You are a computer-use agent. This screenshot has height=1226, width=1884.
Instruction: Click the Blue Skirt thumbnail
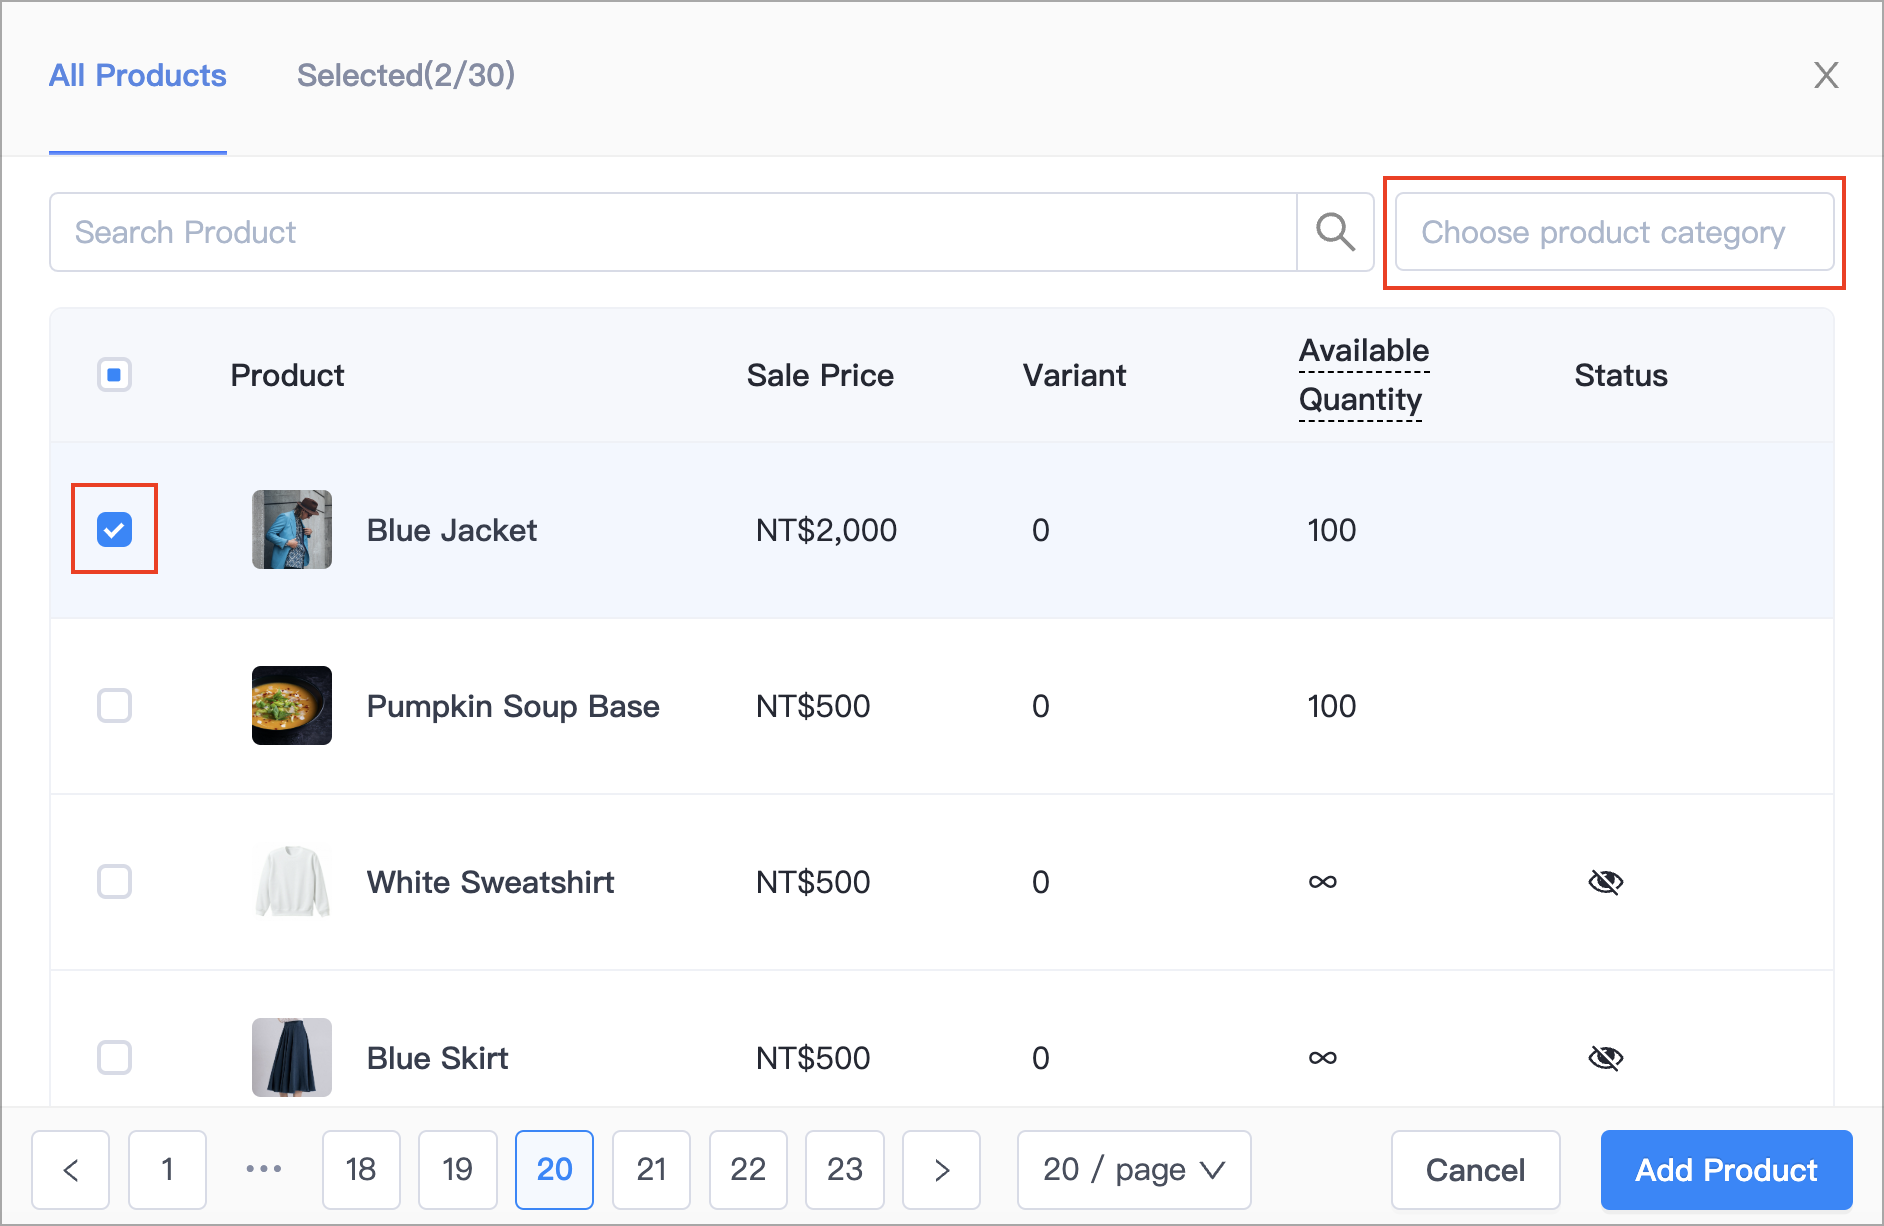pos(292,1058)
